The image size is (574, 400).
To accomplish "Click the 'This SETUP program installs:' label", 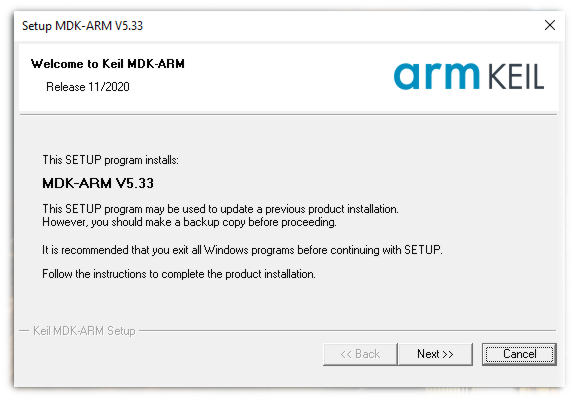I will 111,160.
